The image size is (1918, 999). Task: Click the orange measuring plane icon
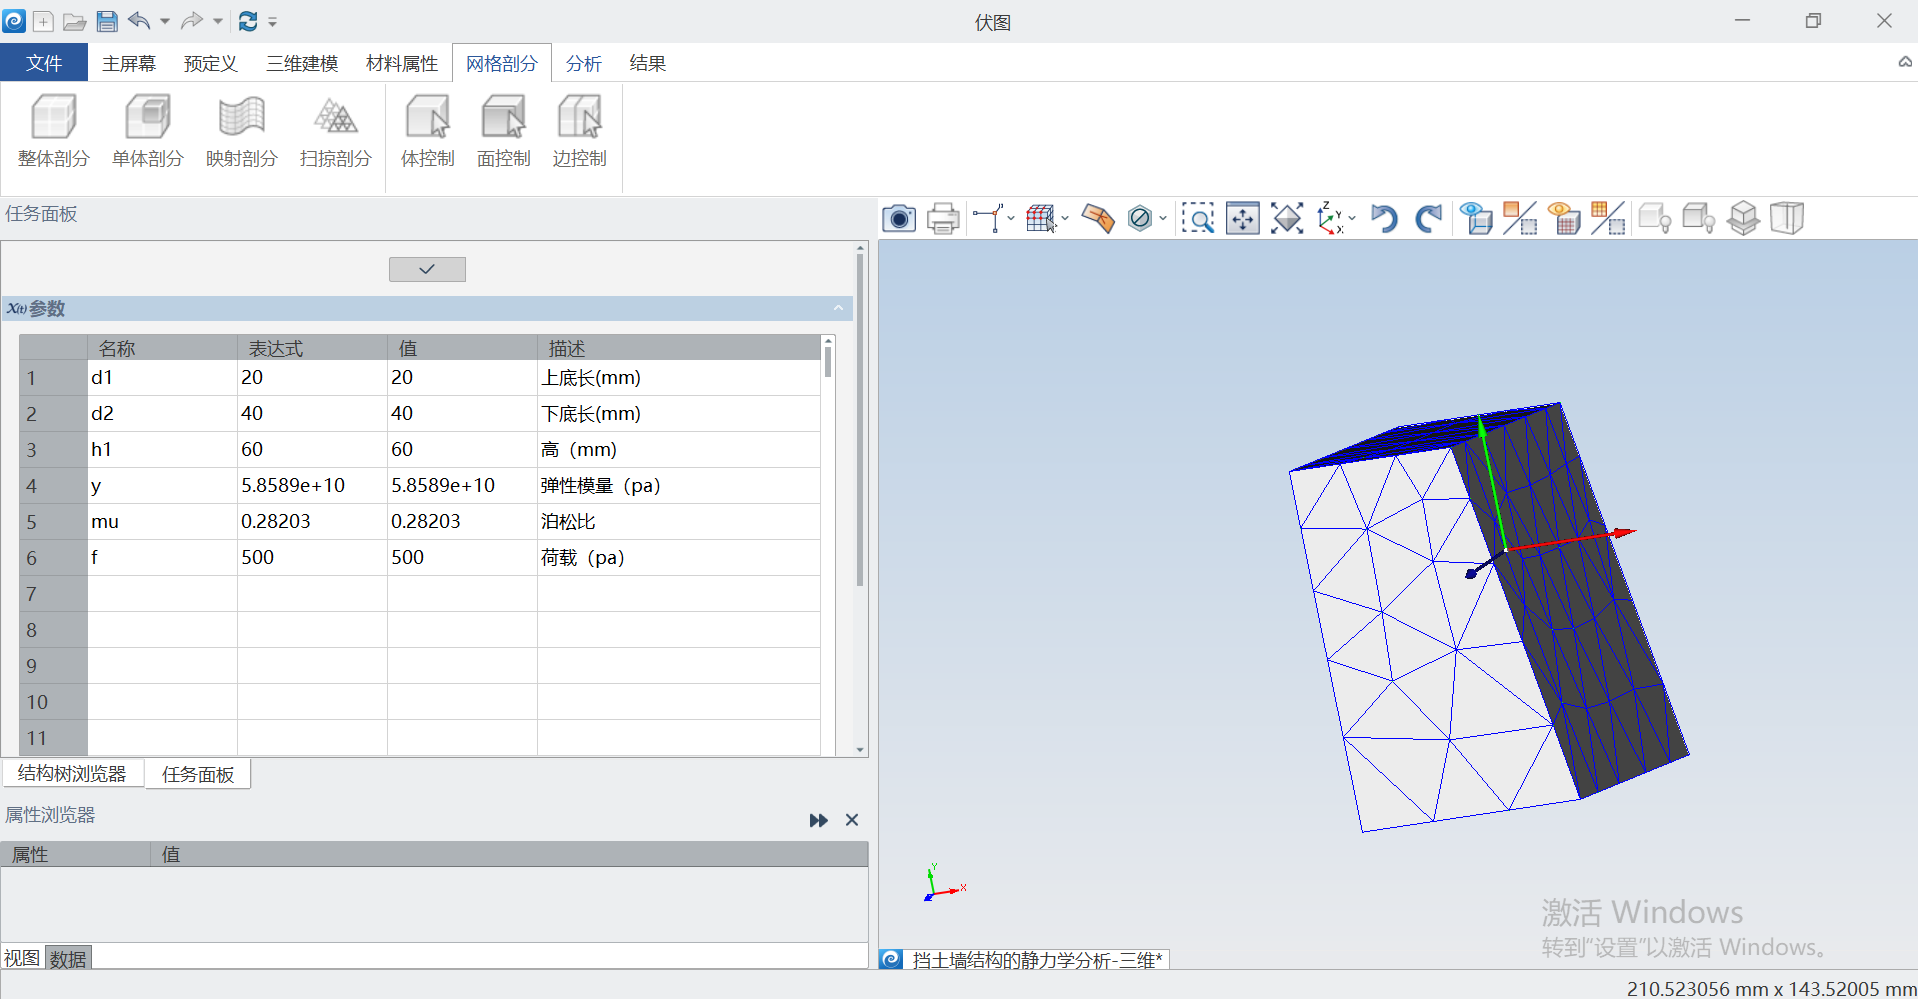[x=1098, y=218]
